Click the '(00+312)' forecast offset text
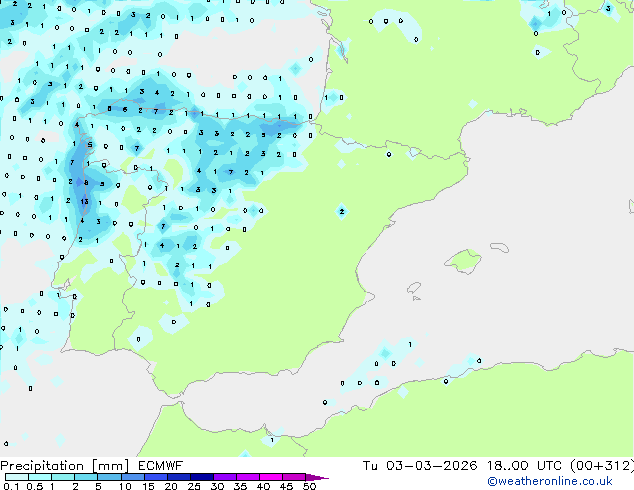 tap(602, 466)
